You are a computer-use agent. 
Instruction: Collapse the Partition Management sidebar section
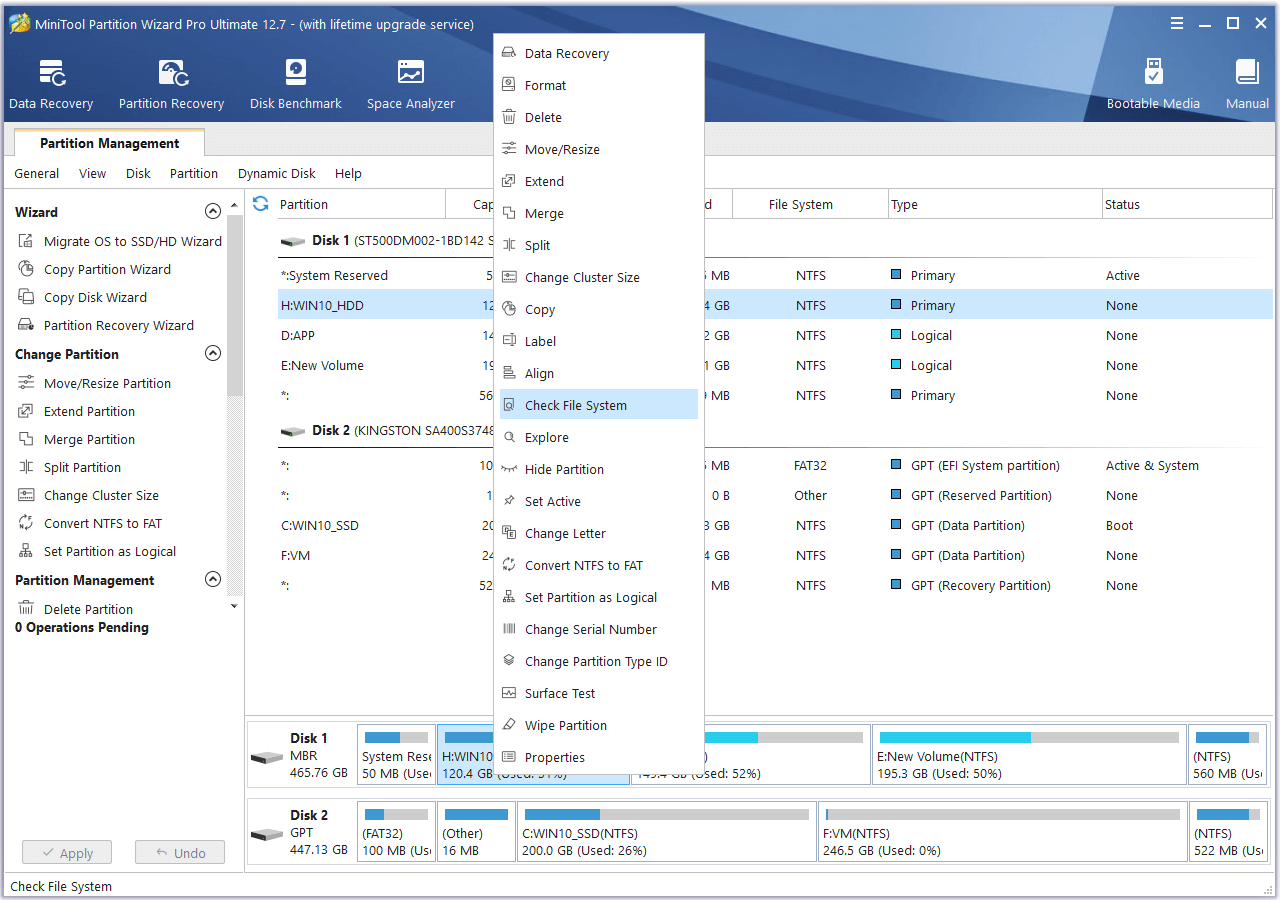pyautogui.click(x=212, y=580)
